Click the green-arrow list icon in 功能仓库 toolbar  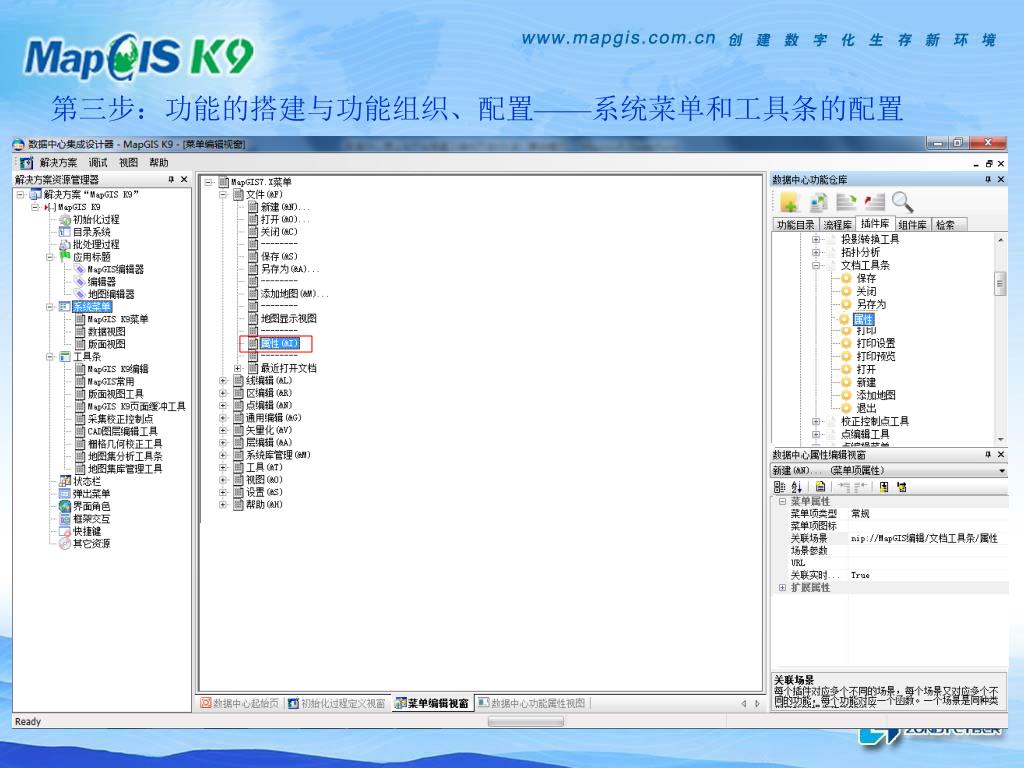point(846,202)
